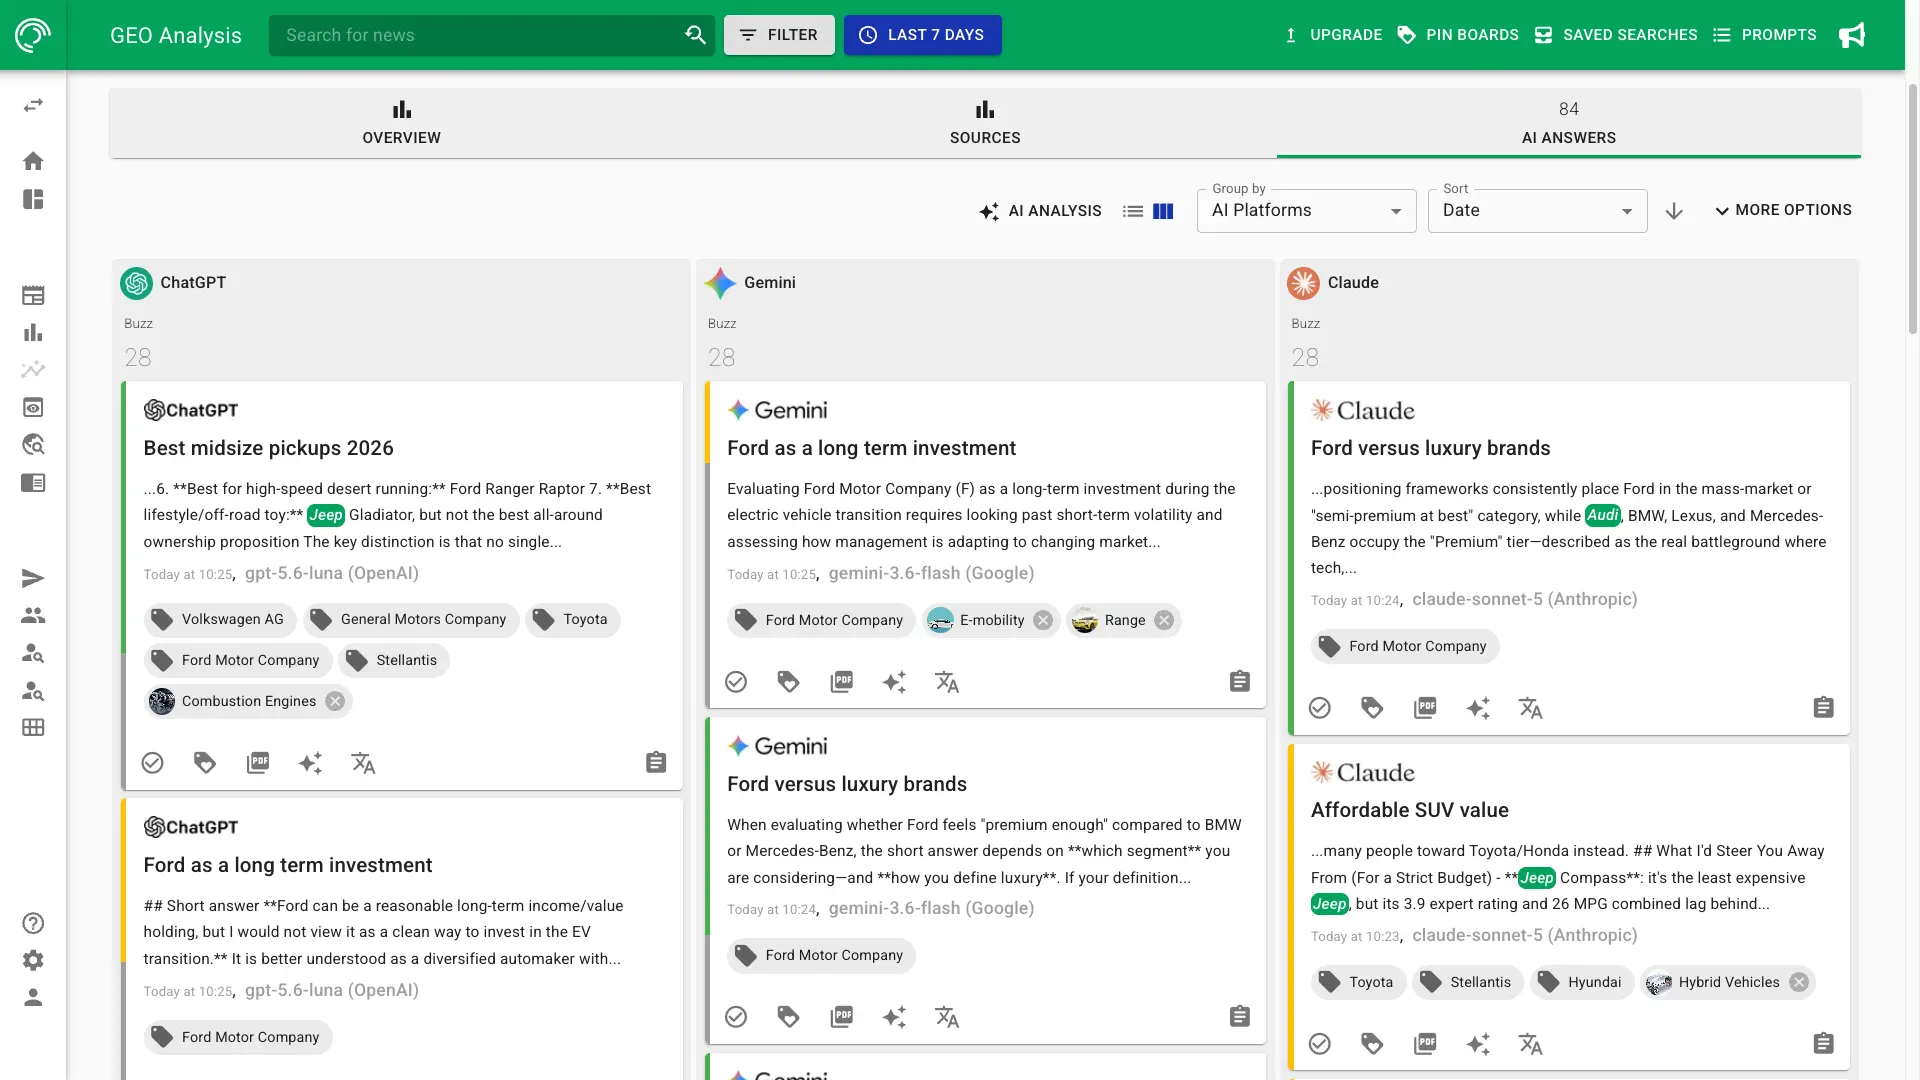The width and height of the screenshot is (1920, 1080).
Task: Switch to the AI ANSWERS tab
Action: pyautogui.click(x=1568, y=123)
